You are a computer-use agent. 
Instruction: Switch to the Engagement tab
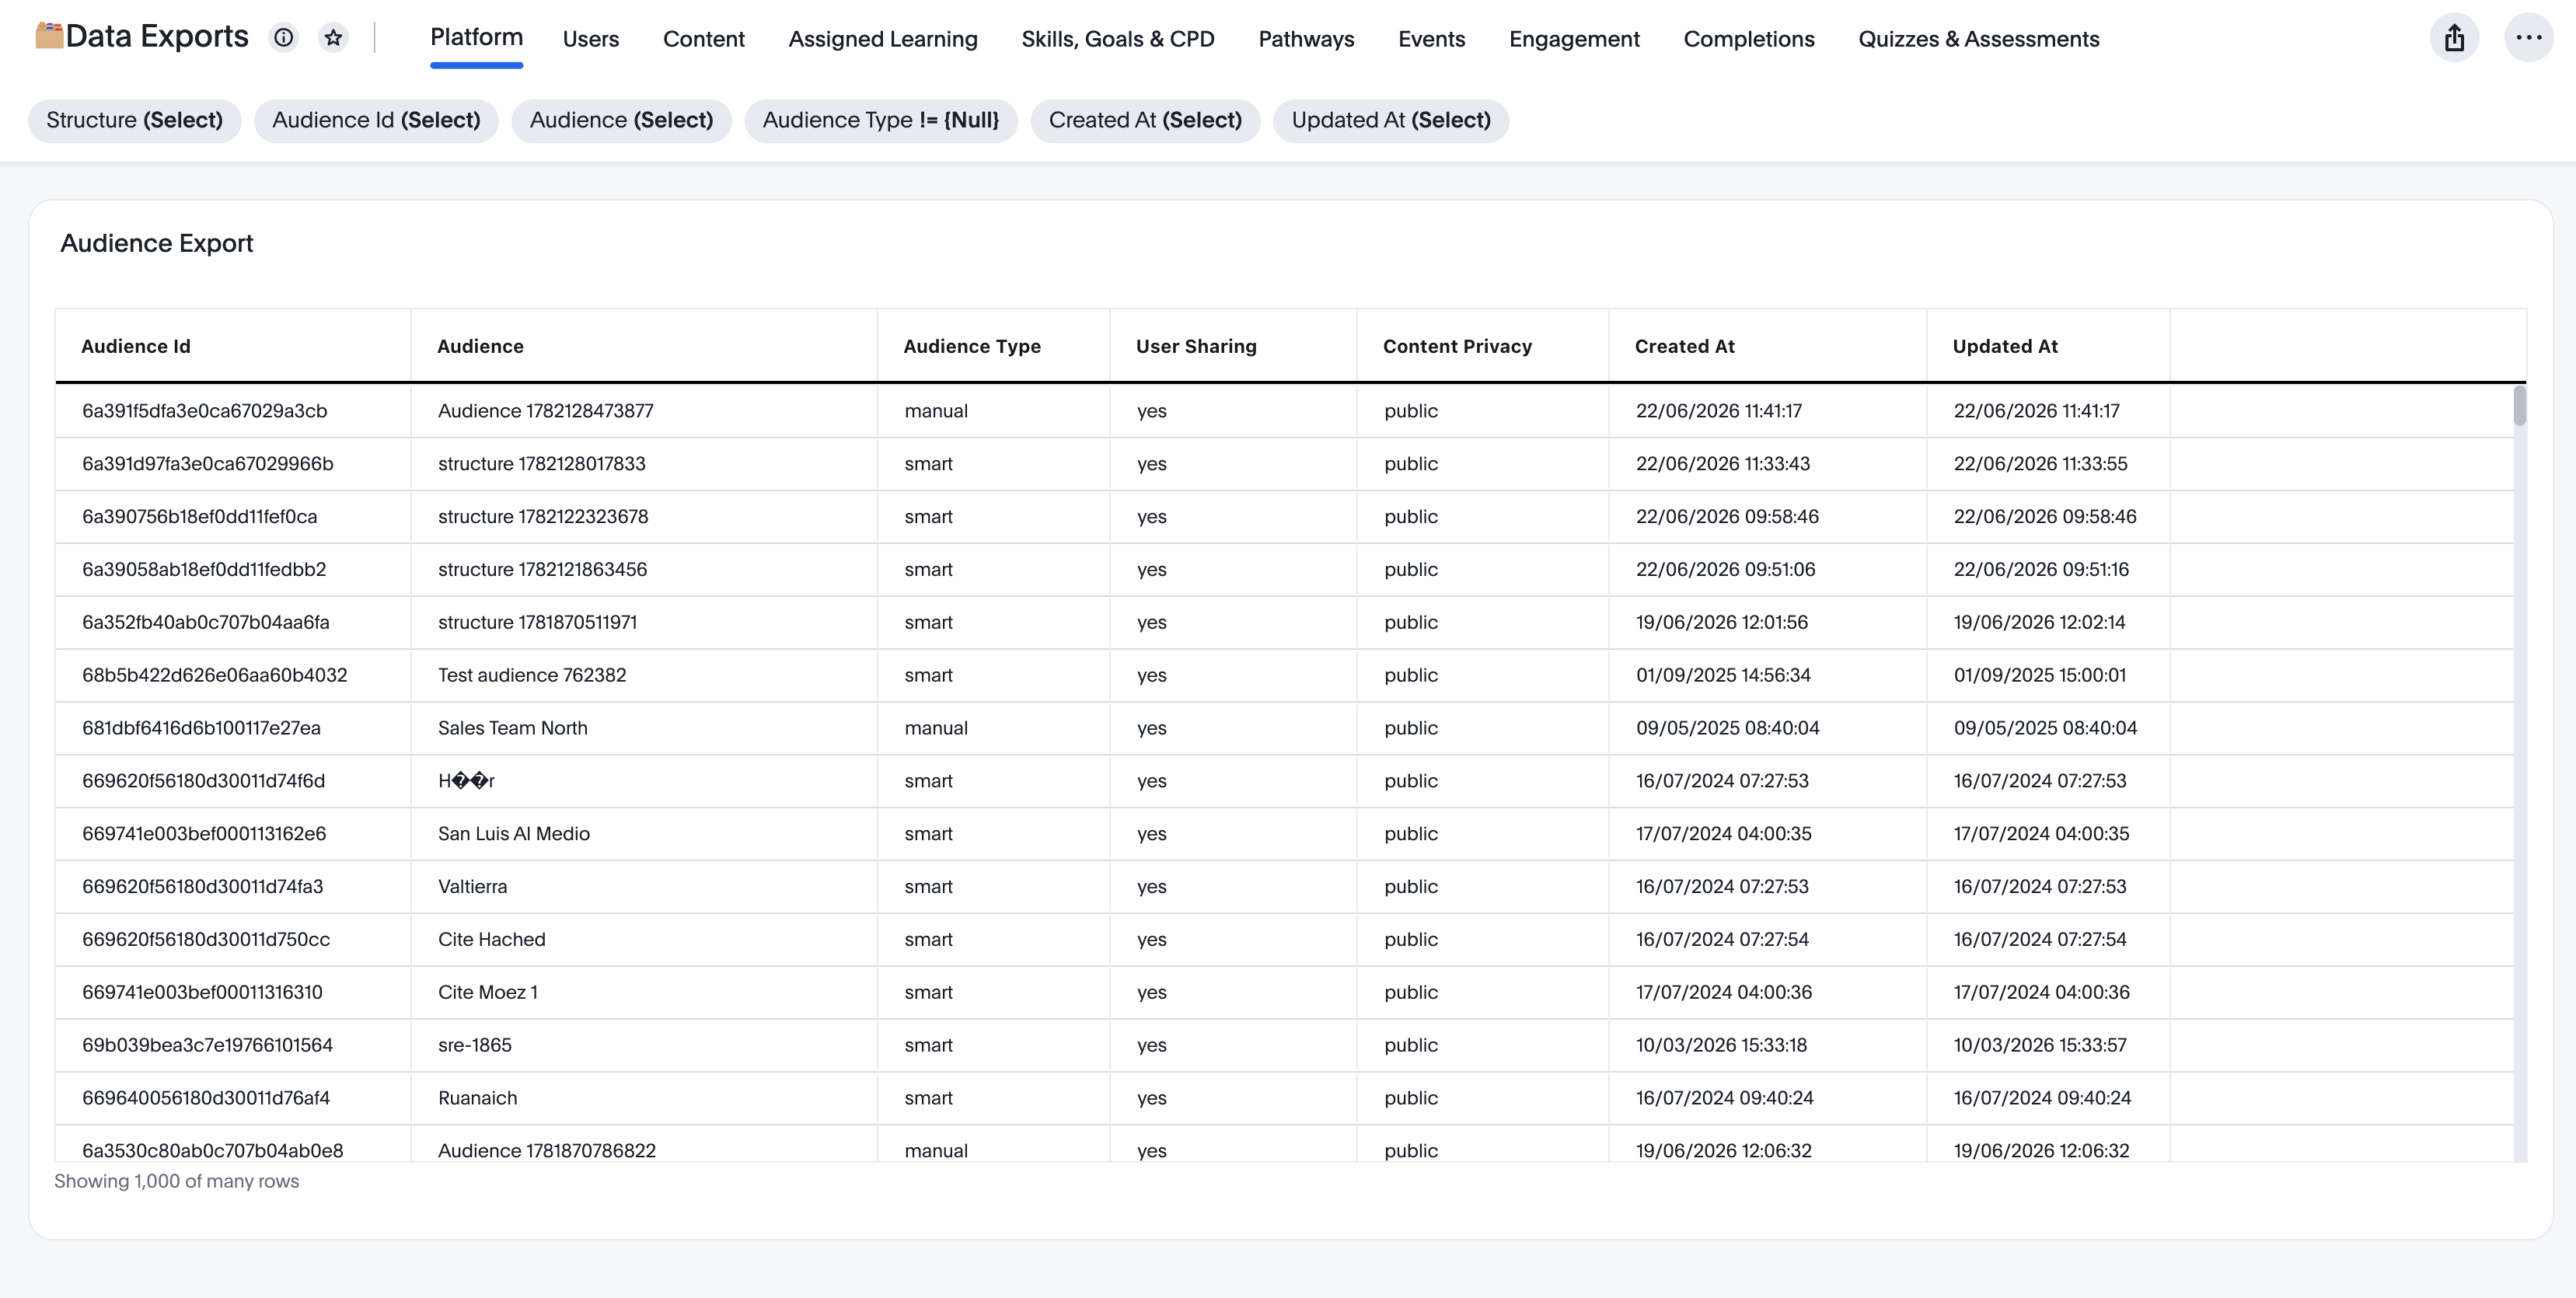(x=1574, y=39)
